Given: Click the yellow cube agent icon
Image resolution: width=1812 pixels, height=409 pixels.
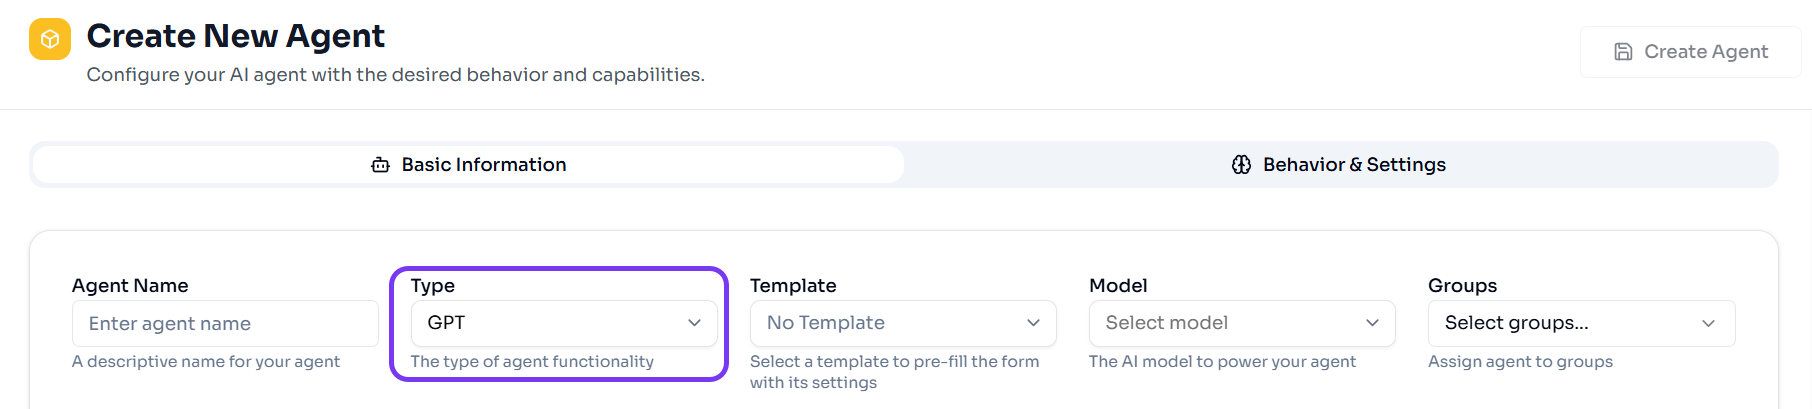Looking at the screenshot, I should (x=50, y=39).
